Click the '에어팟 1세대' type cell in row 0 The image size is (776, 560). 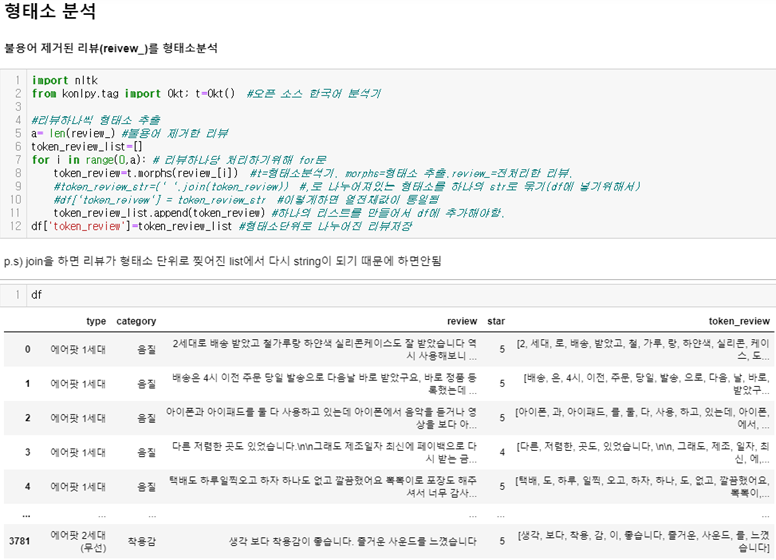pos(78,349)
